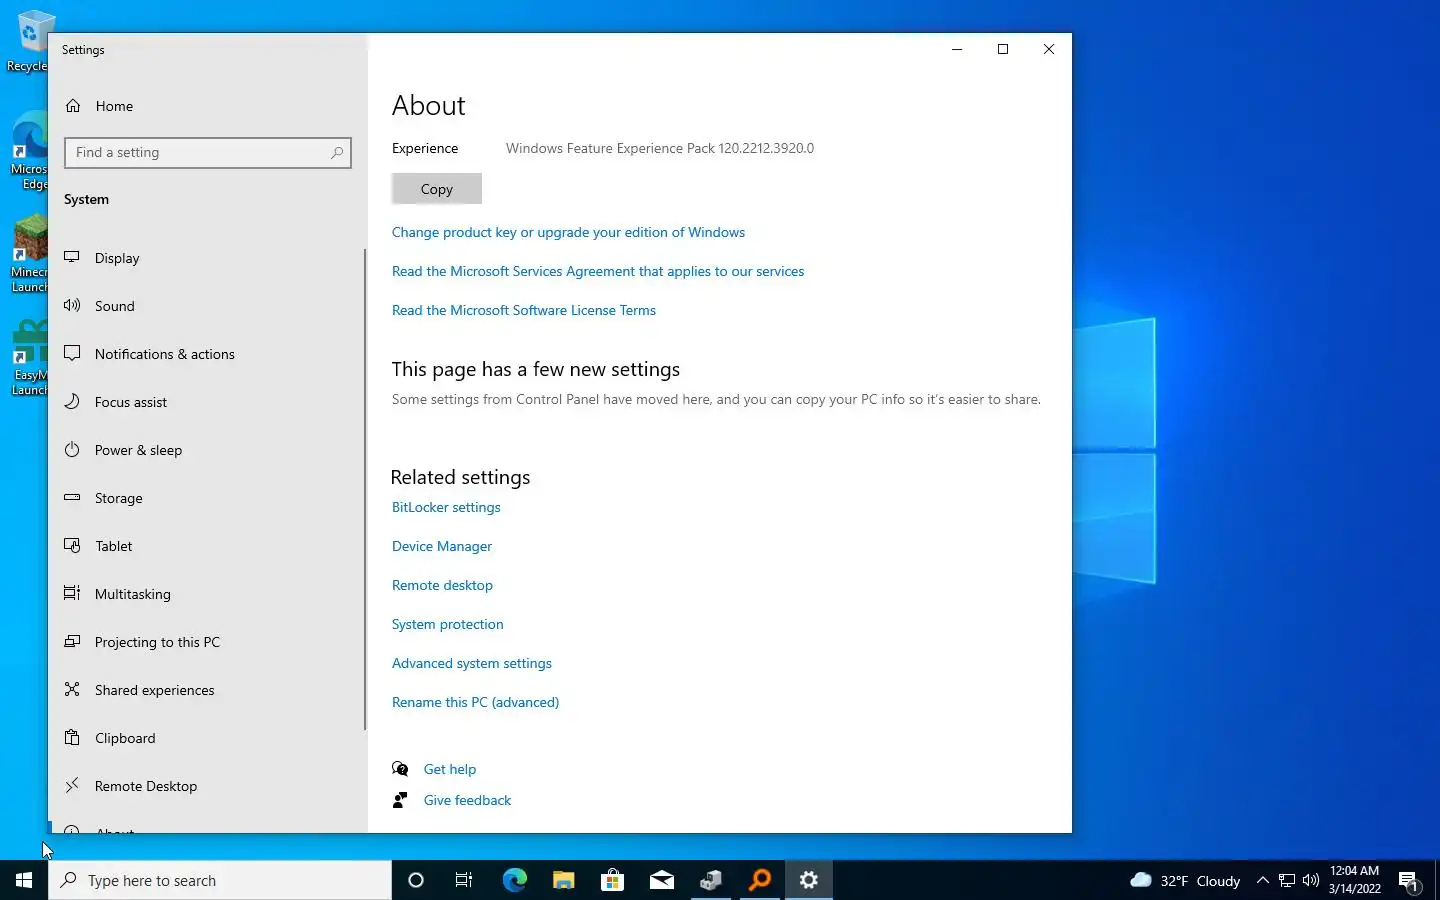Maximize the Settings window
Screen dimensions: 1440x900
tap(1003, 49)
